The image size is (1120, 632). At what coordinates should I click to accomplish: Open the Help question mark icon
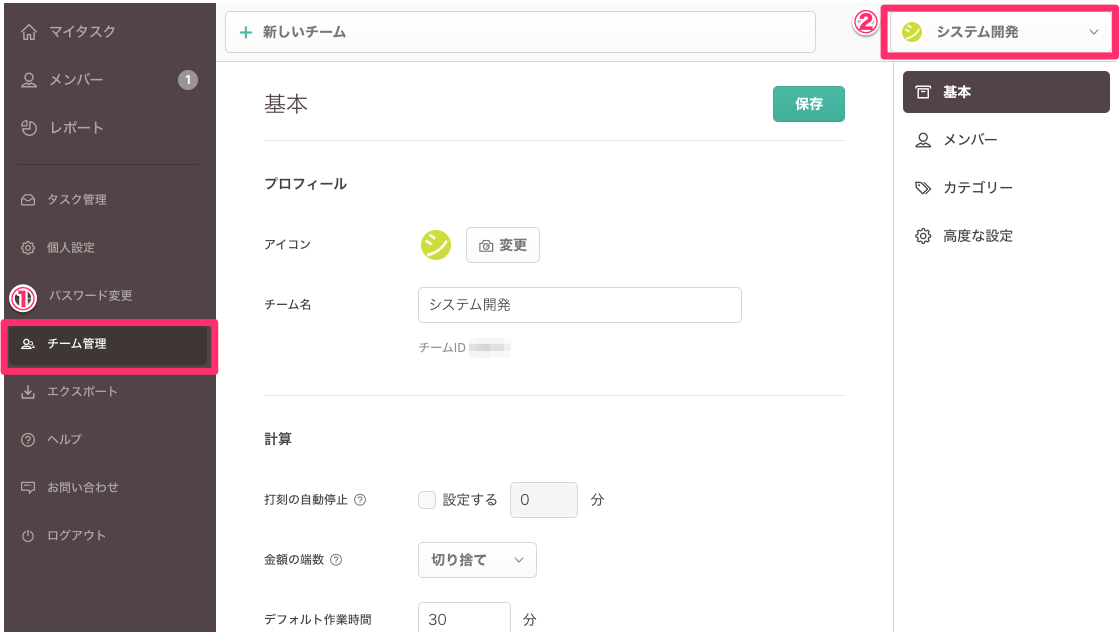[x=28, y=440]
